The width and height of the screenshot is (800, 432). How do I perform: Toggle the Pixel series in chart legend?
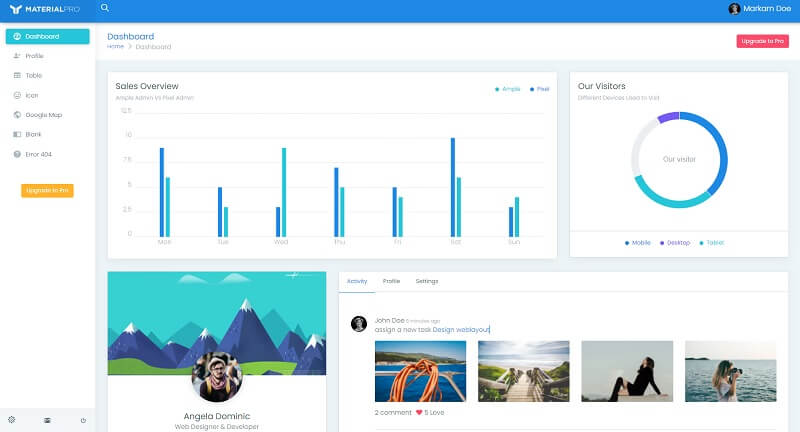coord(540,89)
